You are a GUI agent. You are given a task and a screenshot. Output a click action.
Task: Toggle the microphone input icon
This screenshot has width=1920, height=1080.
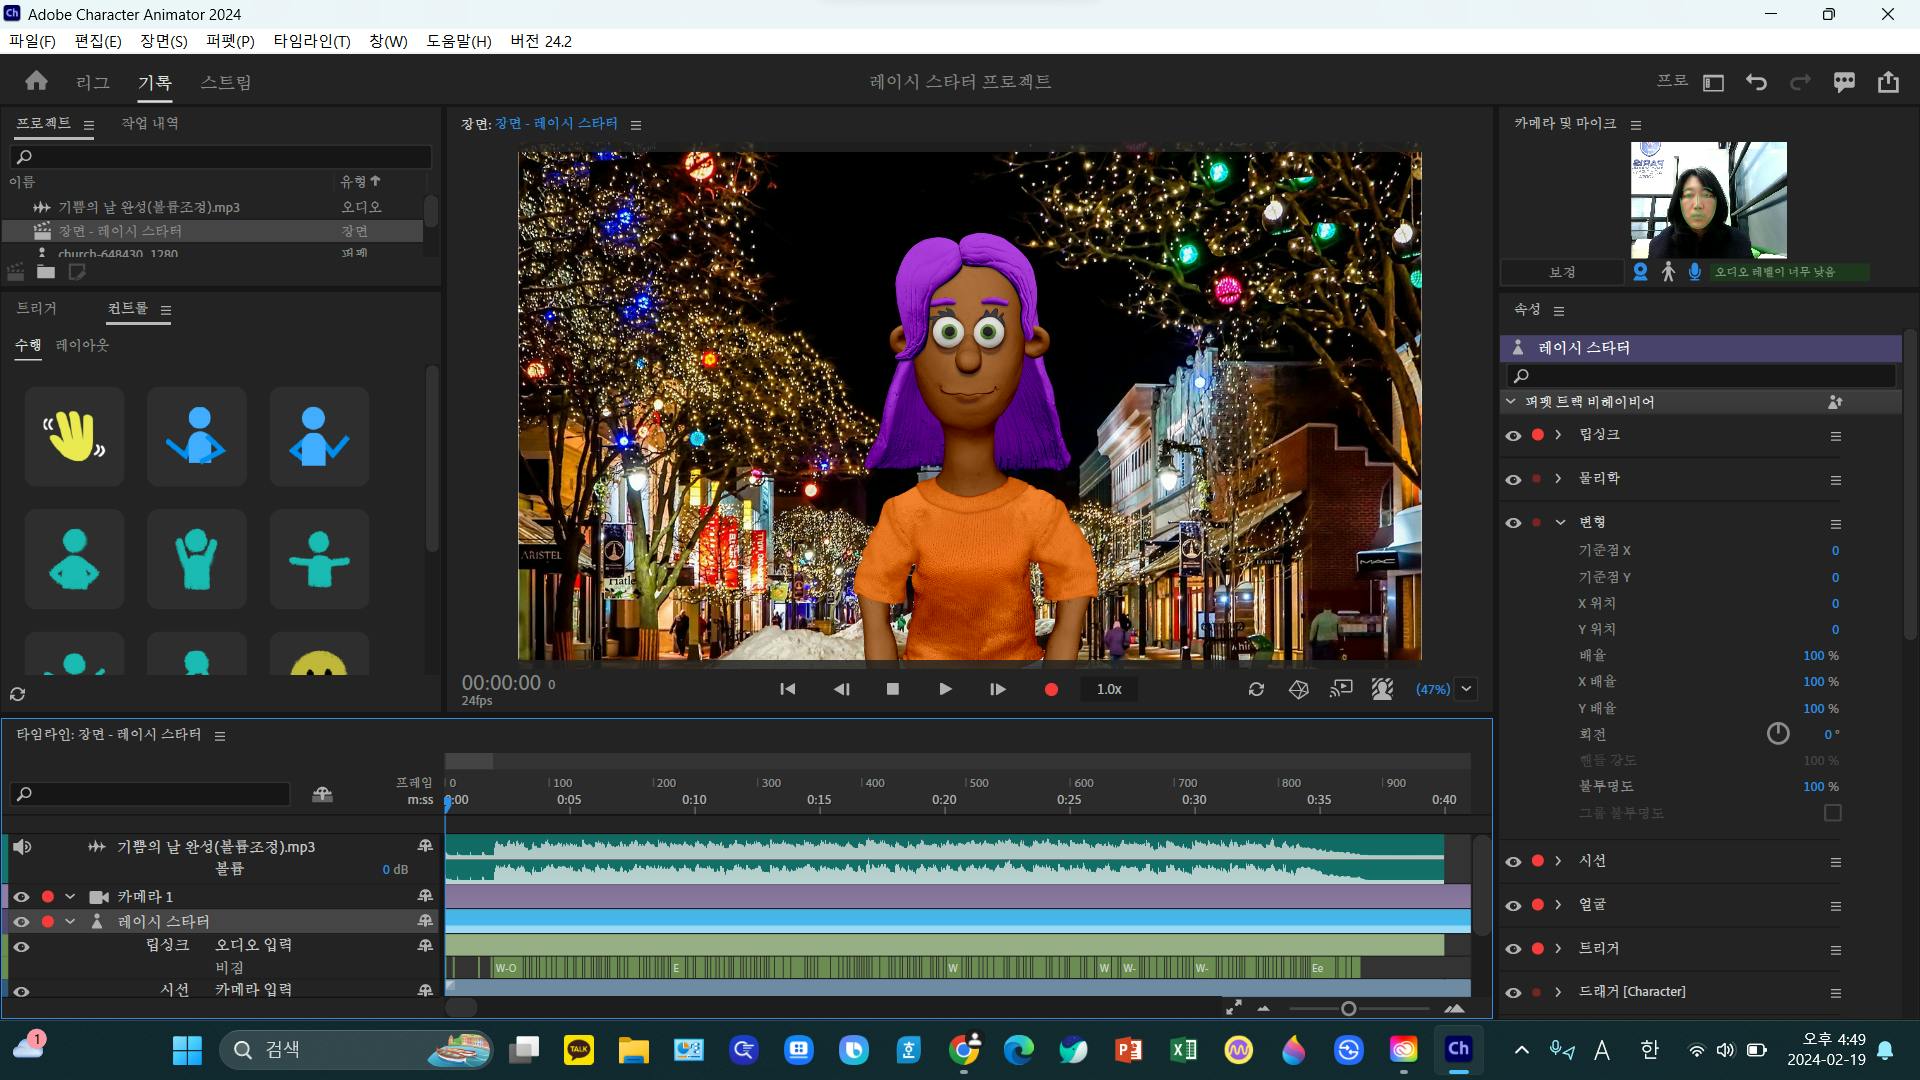(x=1695, y=271)
